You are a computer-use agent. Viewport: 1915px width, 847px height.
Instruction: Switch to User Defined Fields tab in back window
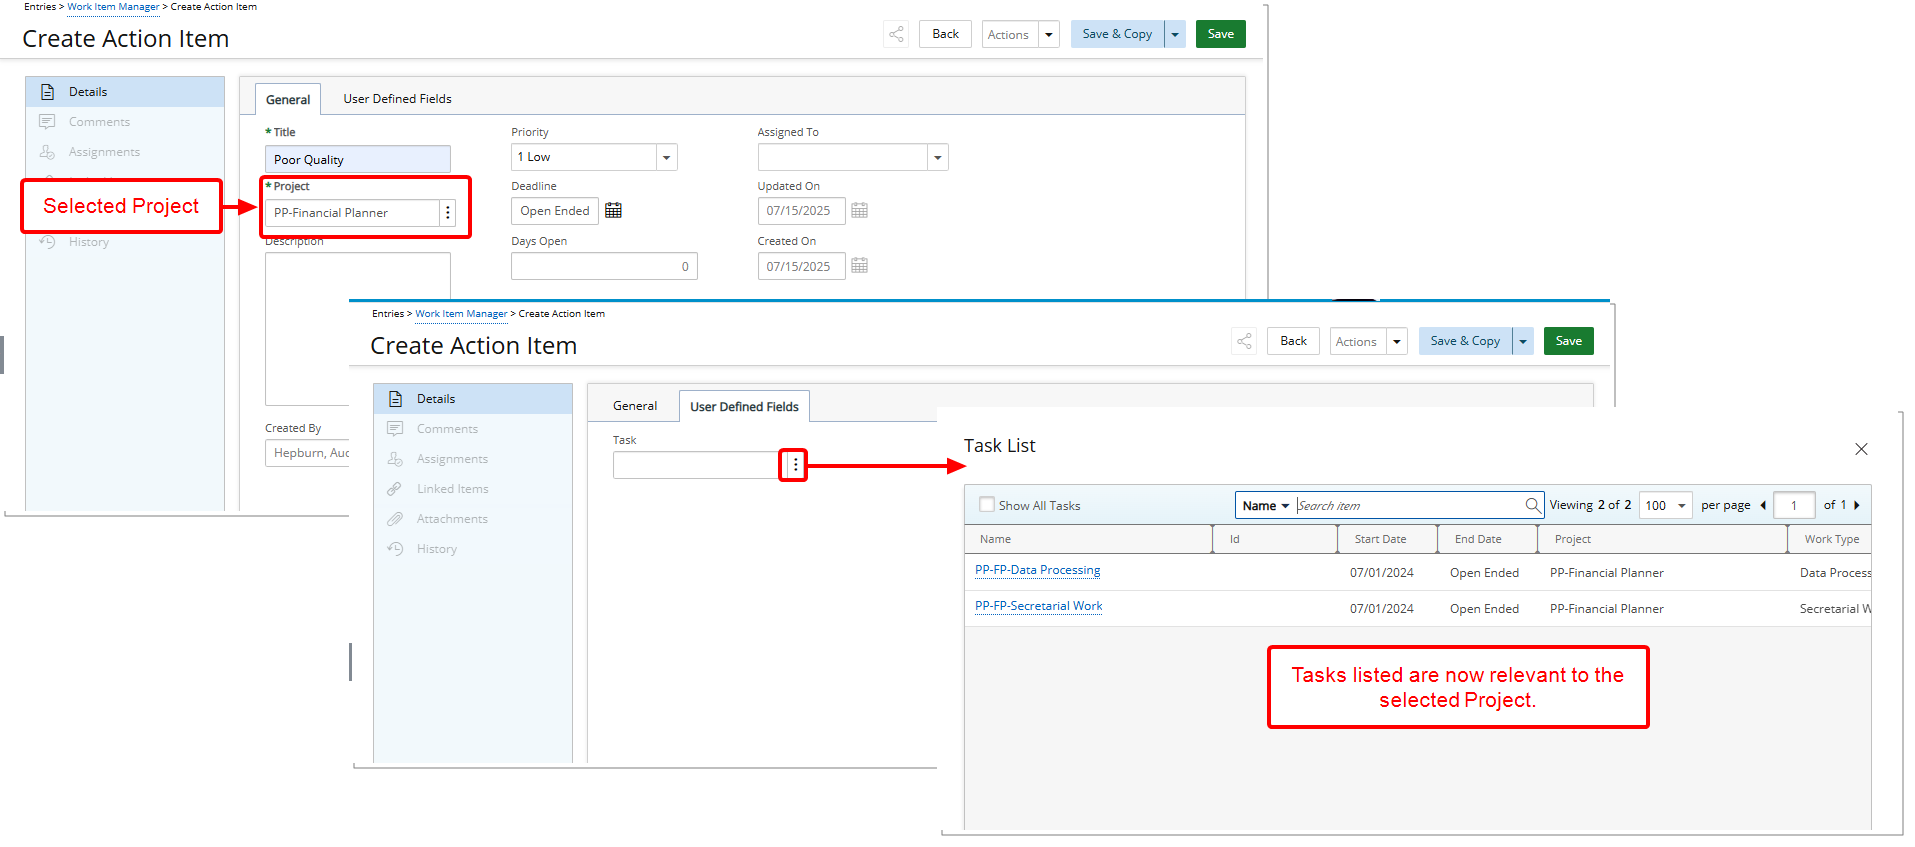pyautogui.click(x=397, y=98)
